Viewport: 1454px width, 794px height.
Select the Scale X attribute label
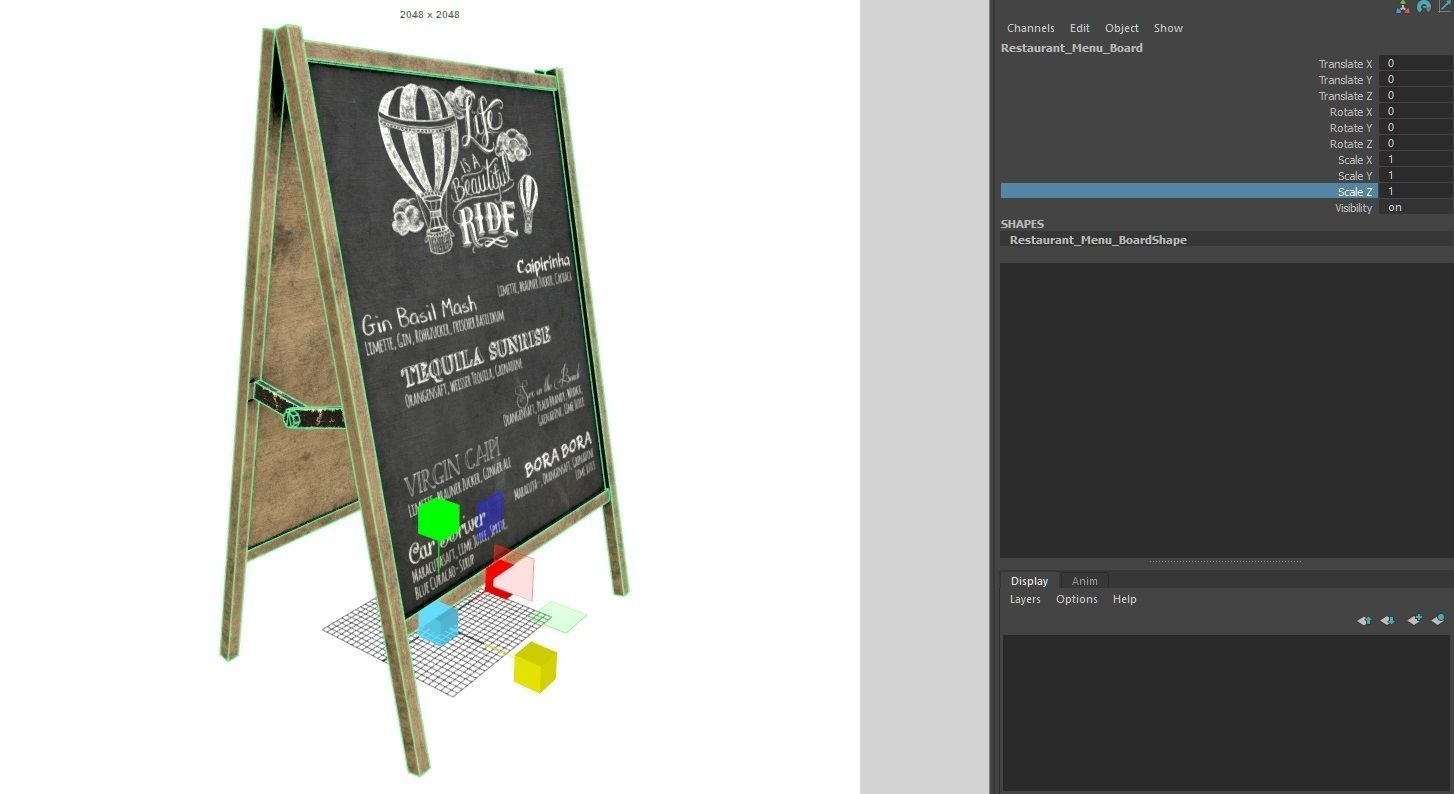click(x=1355, y=160)
